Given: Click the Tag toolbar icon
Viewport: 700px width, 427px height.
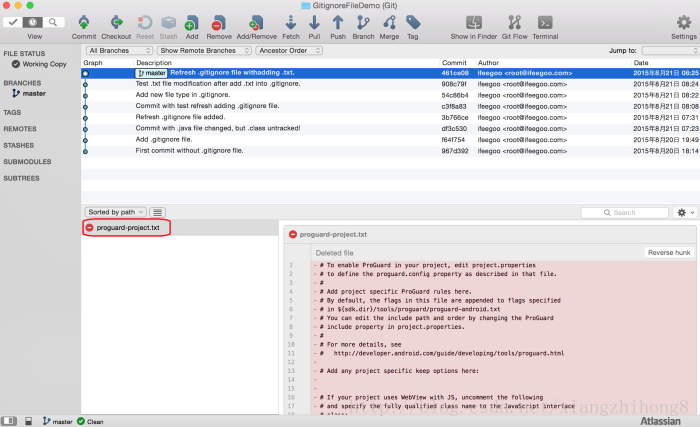Looking at the screenshot, I should coord(413,22).
